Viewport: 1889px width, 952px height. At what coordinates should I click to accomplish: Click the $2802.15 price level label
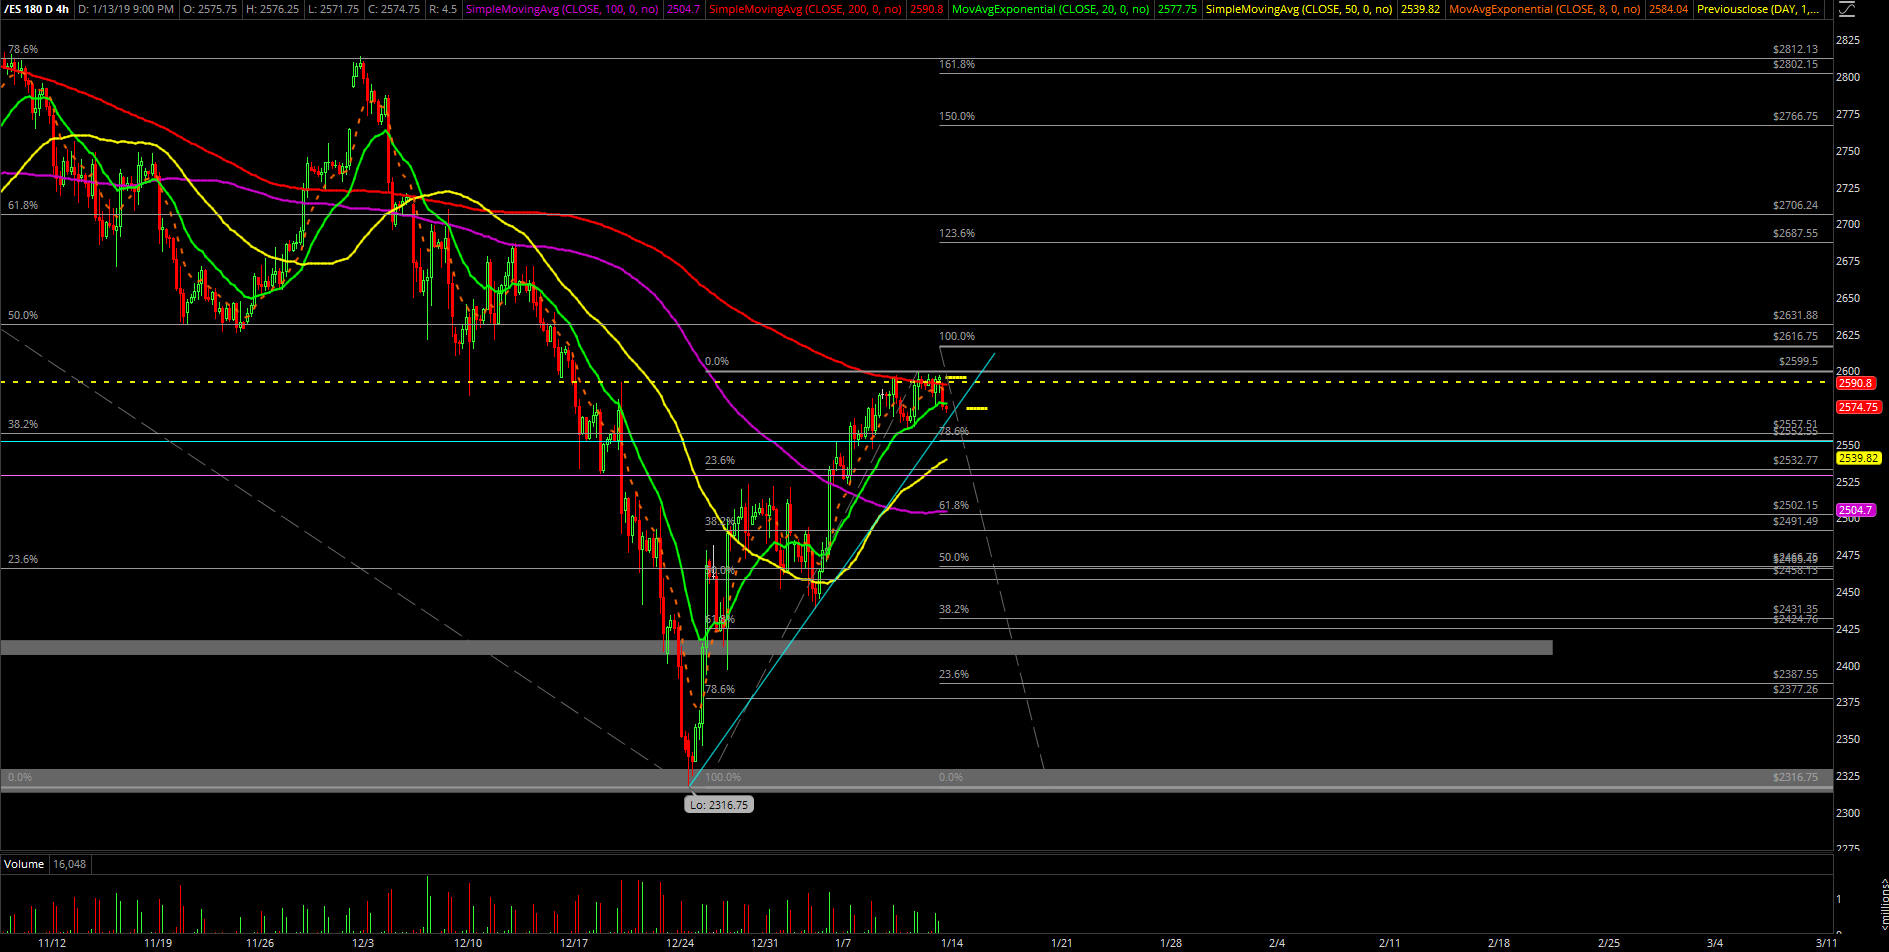coord(1795,64)
